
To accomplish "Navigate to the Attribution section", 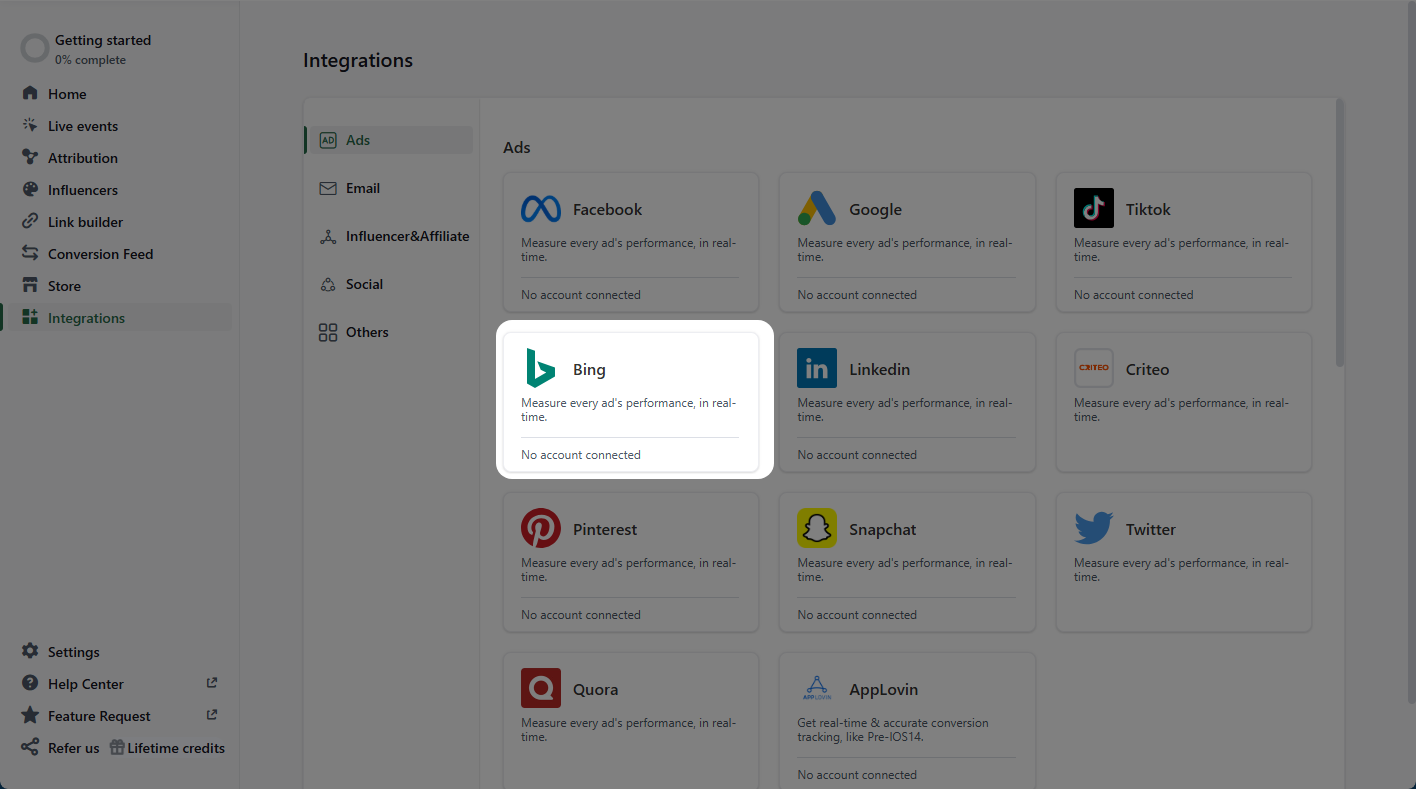I will pos(81,157).
